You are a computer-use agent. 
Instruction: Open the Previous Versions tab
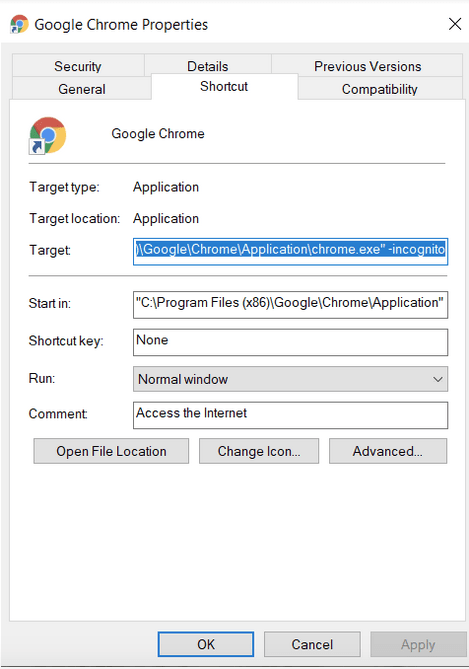pyautogui.click(x=367, y=66)
